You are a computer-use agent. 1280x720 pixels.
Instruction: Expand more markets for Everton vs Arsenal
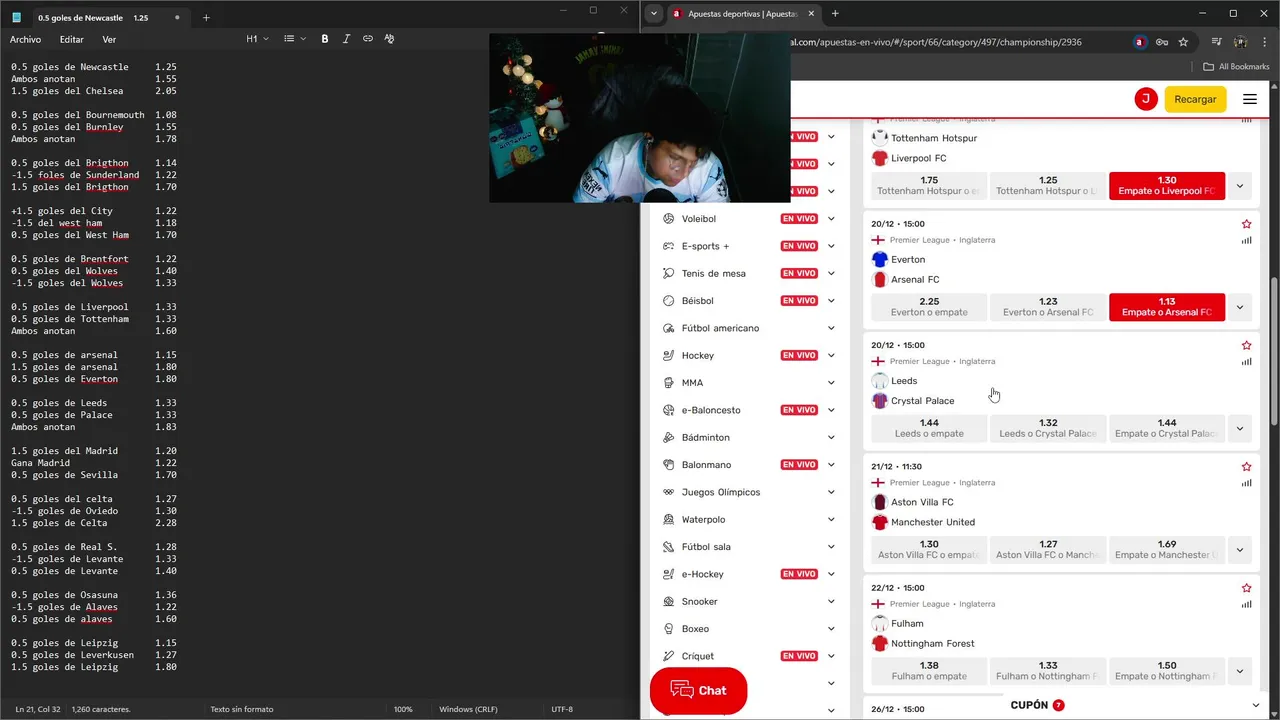tap(1240, 307)
